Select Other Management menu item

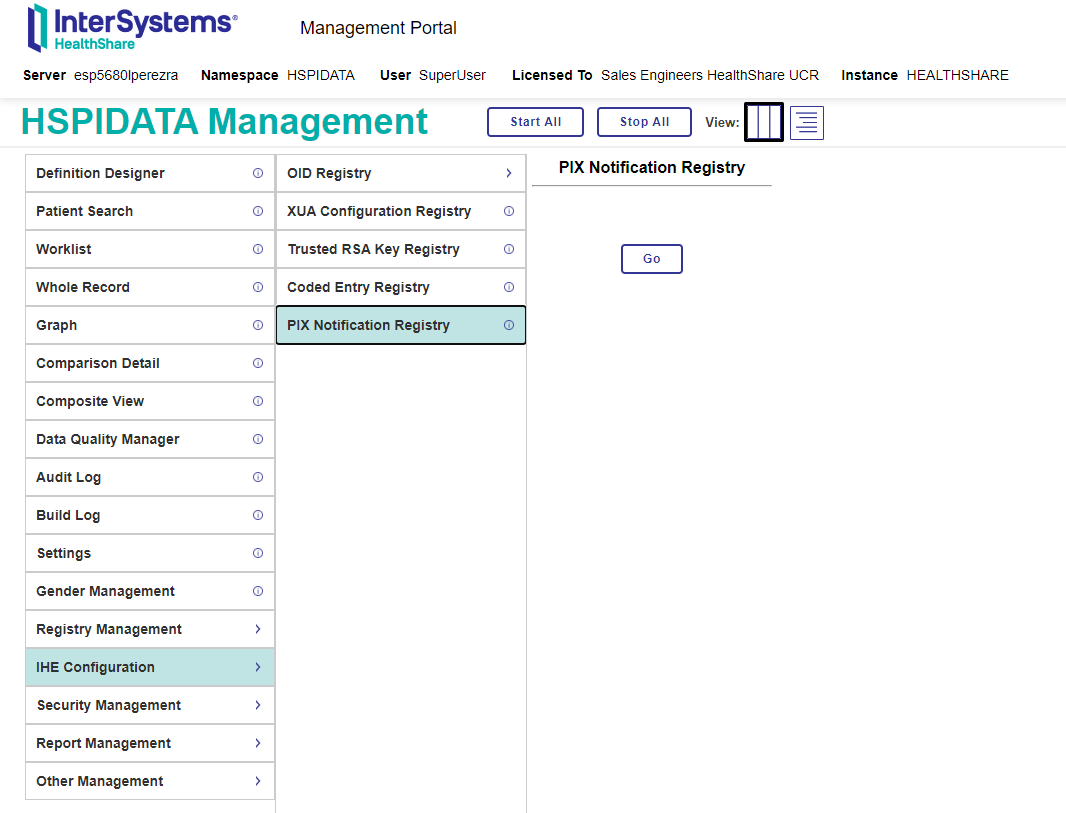tap(150, 782)
